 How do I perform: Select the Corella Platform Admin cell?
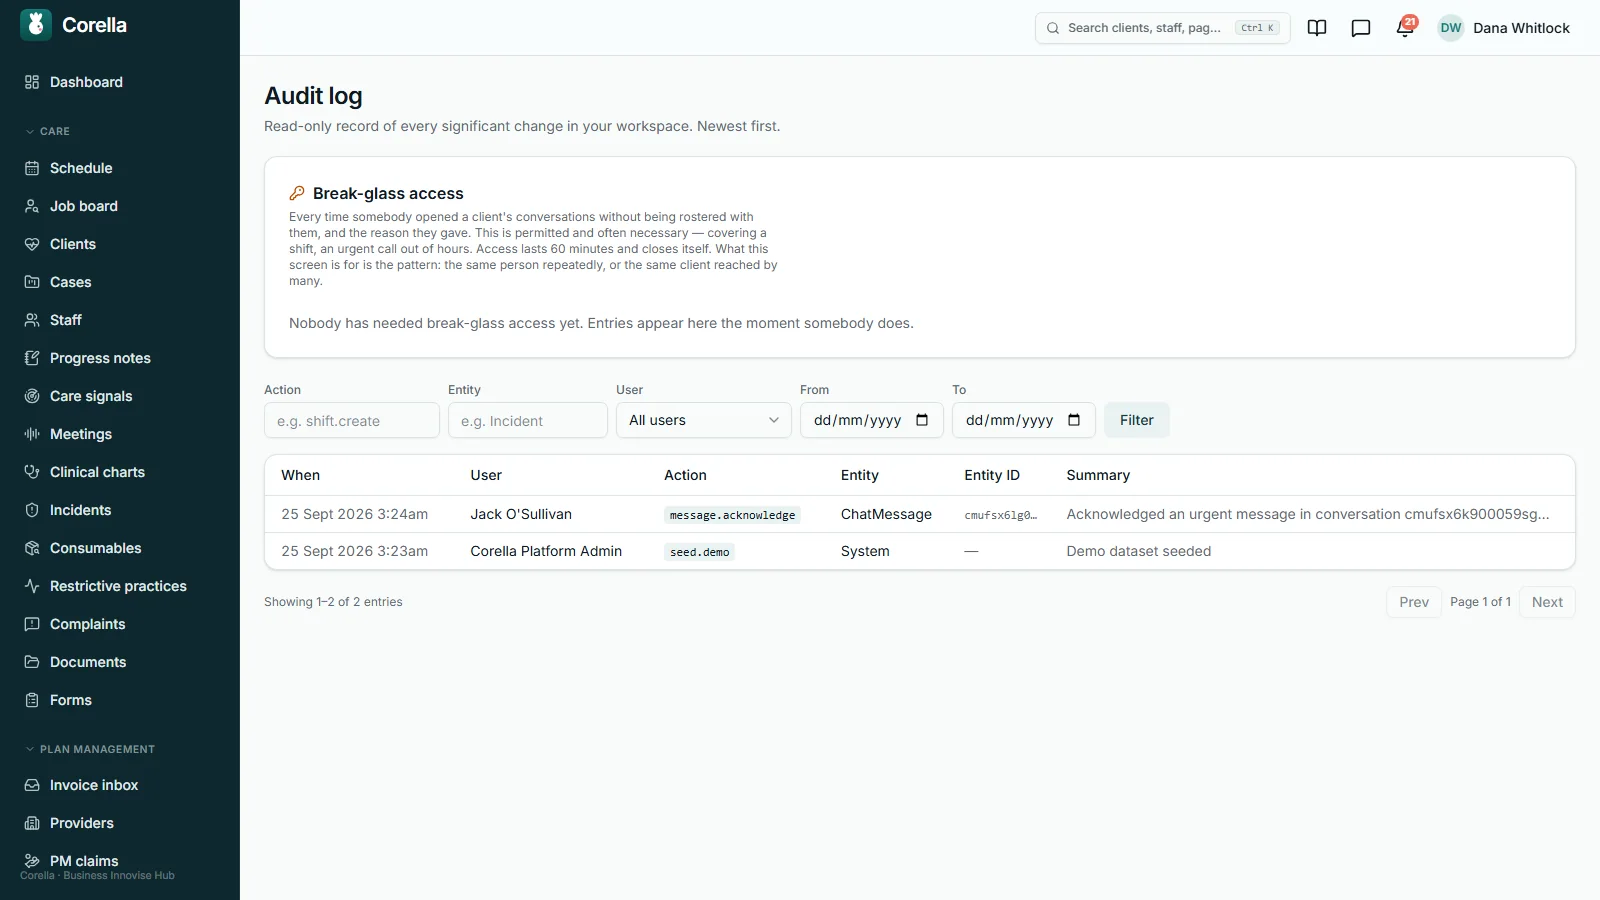(546, 551)
